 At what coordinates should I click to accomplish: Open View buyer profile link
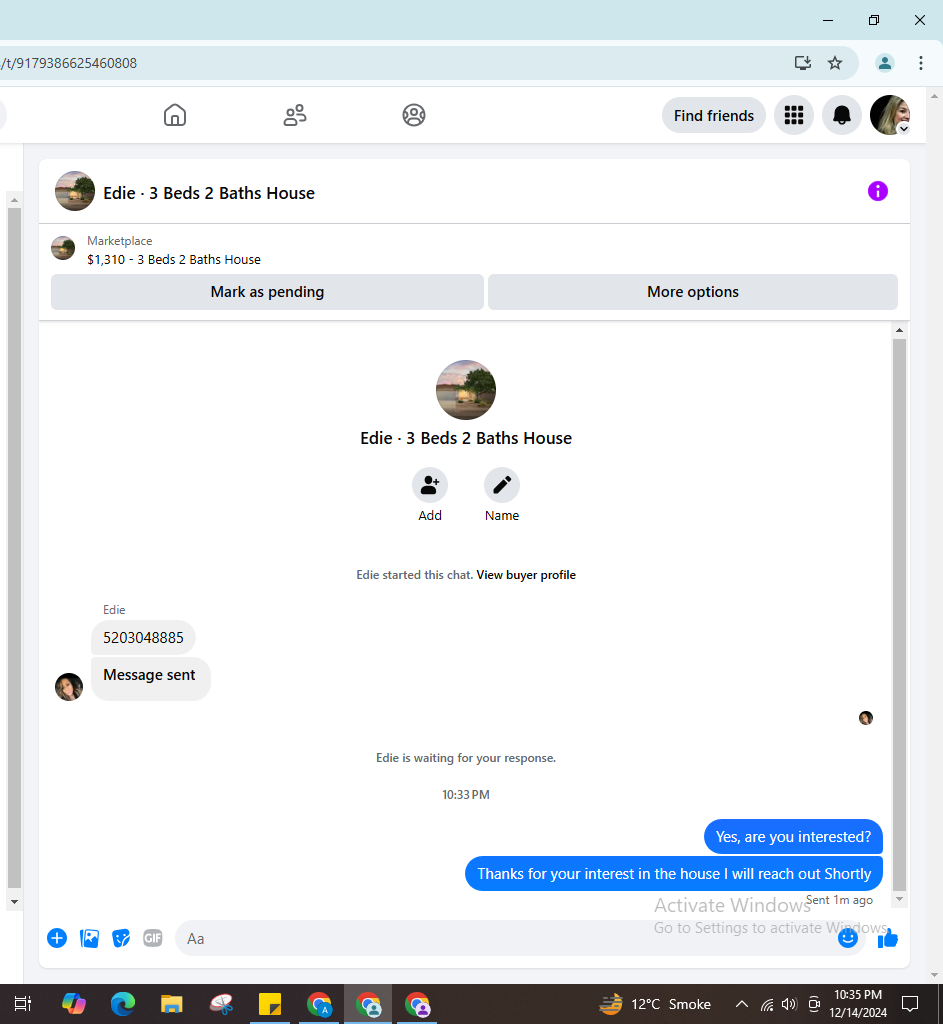pyautogui.click(x=526, y=575)
